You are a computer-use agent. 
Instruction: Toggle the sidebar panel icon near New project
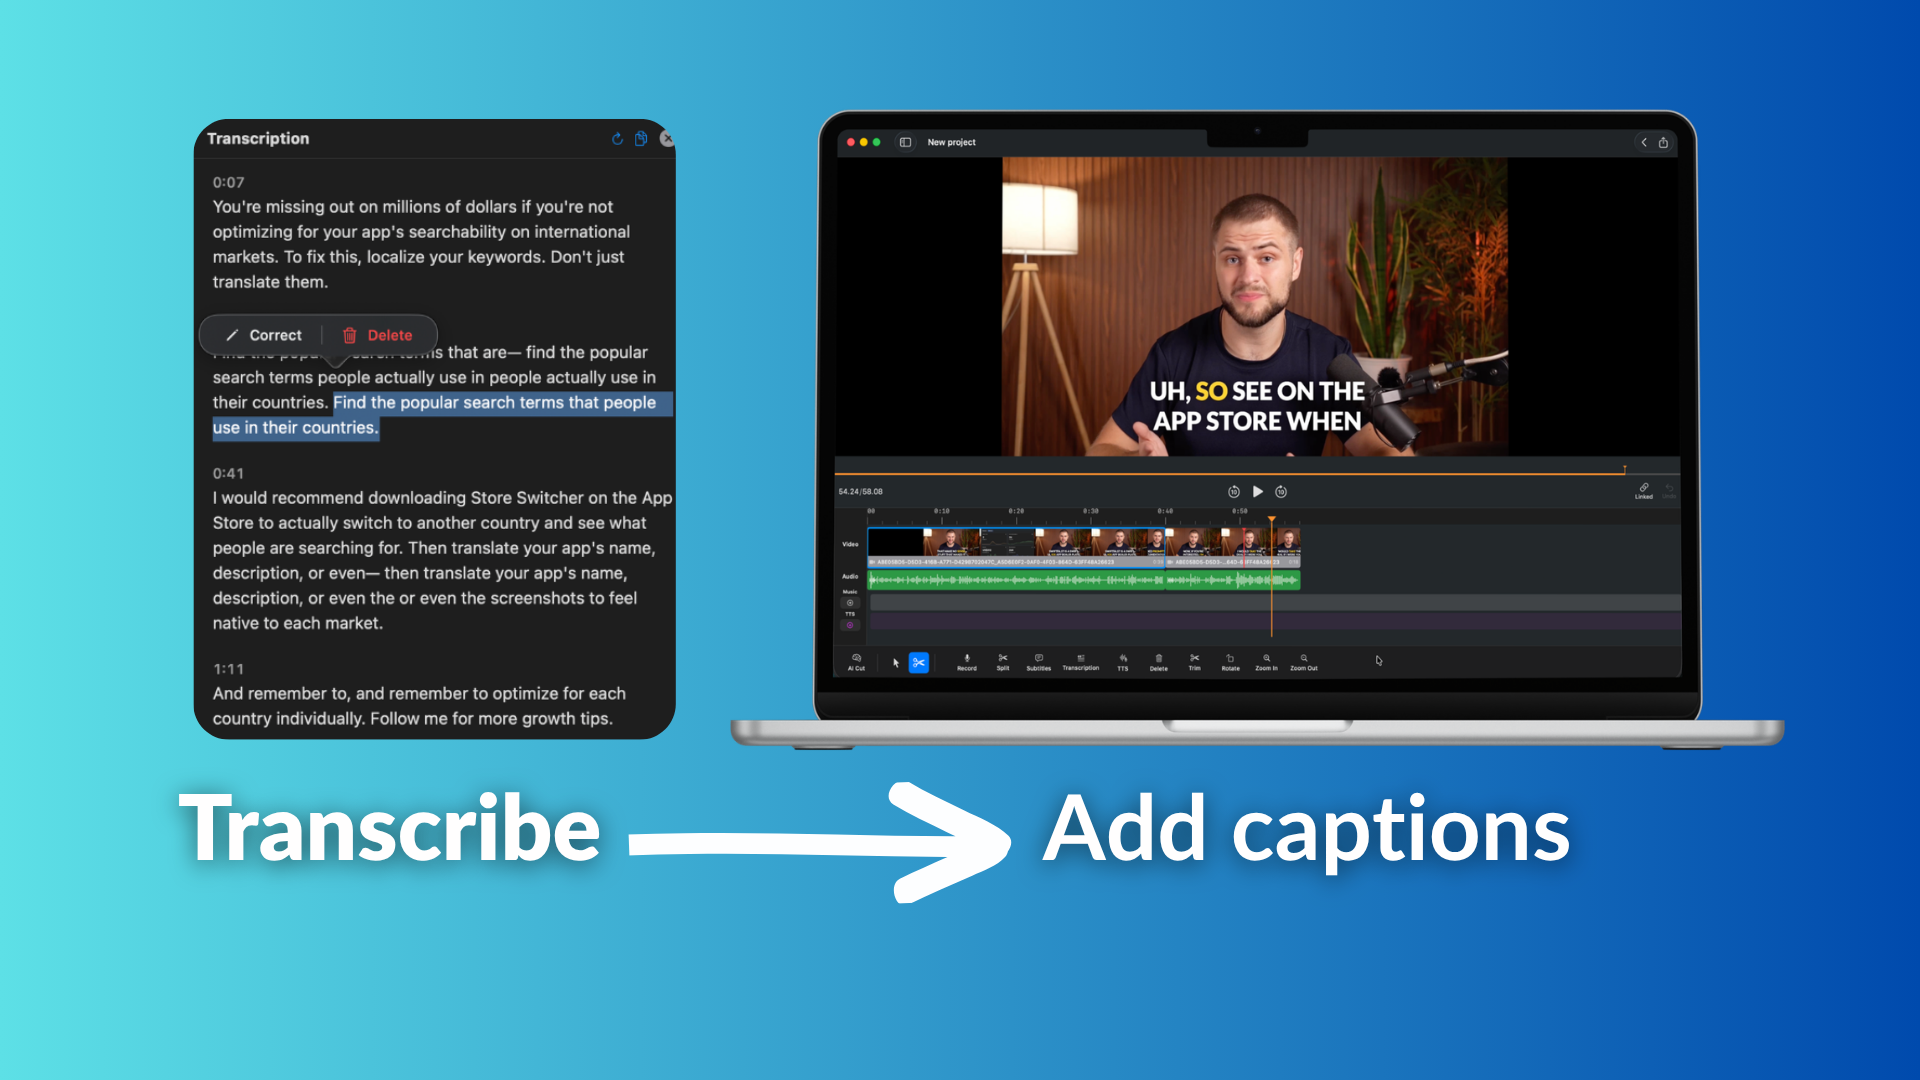[x=905, y=142]
